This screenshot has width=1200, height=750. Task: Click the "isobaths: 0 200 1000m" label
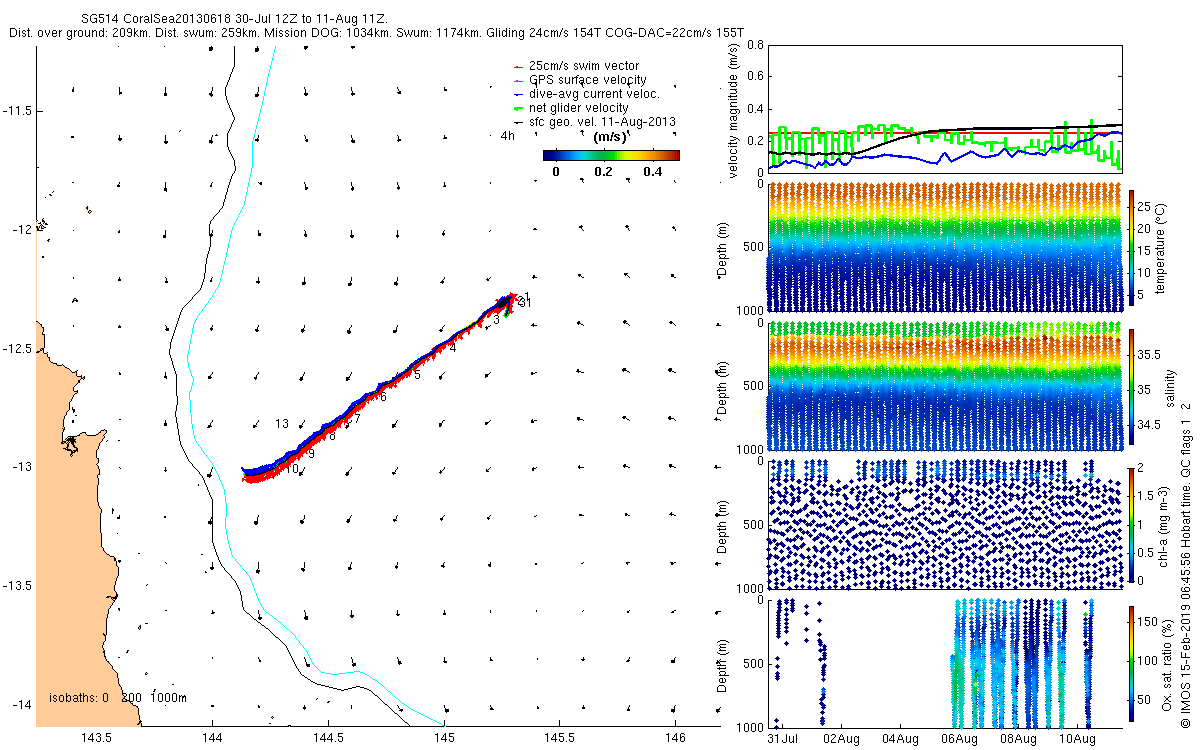click(x=118, y=697)
